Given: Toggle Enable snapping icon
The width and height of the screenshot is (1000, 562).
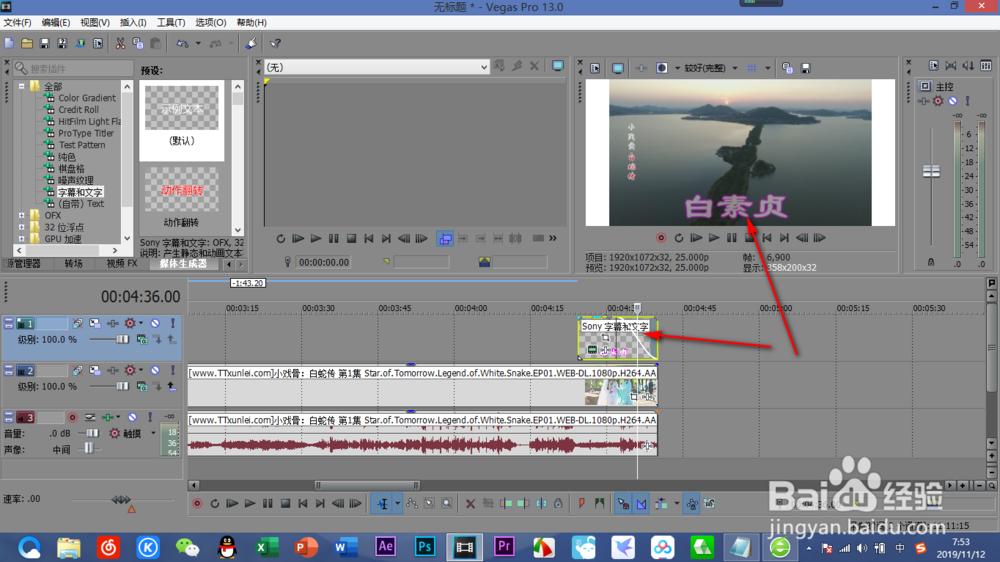Looking at the screenshot, I should pos(623,503).
